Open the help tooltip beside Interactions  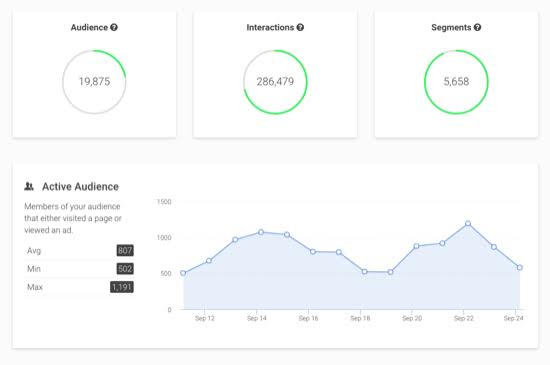click(x=300, y=27)
